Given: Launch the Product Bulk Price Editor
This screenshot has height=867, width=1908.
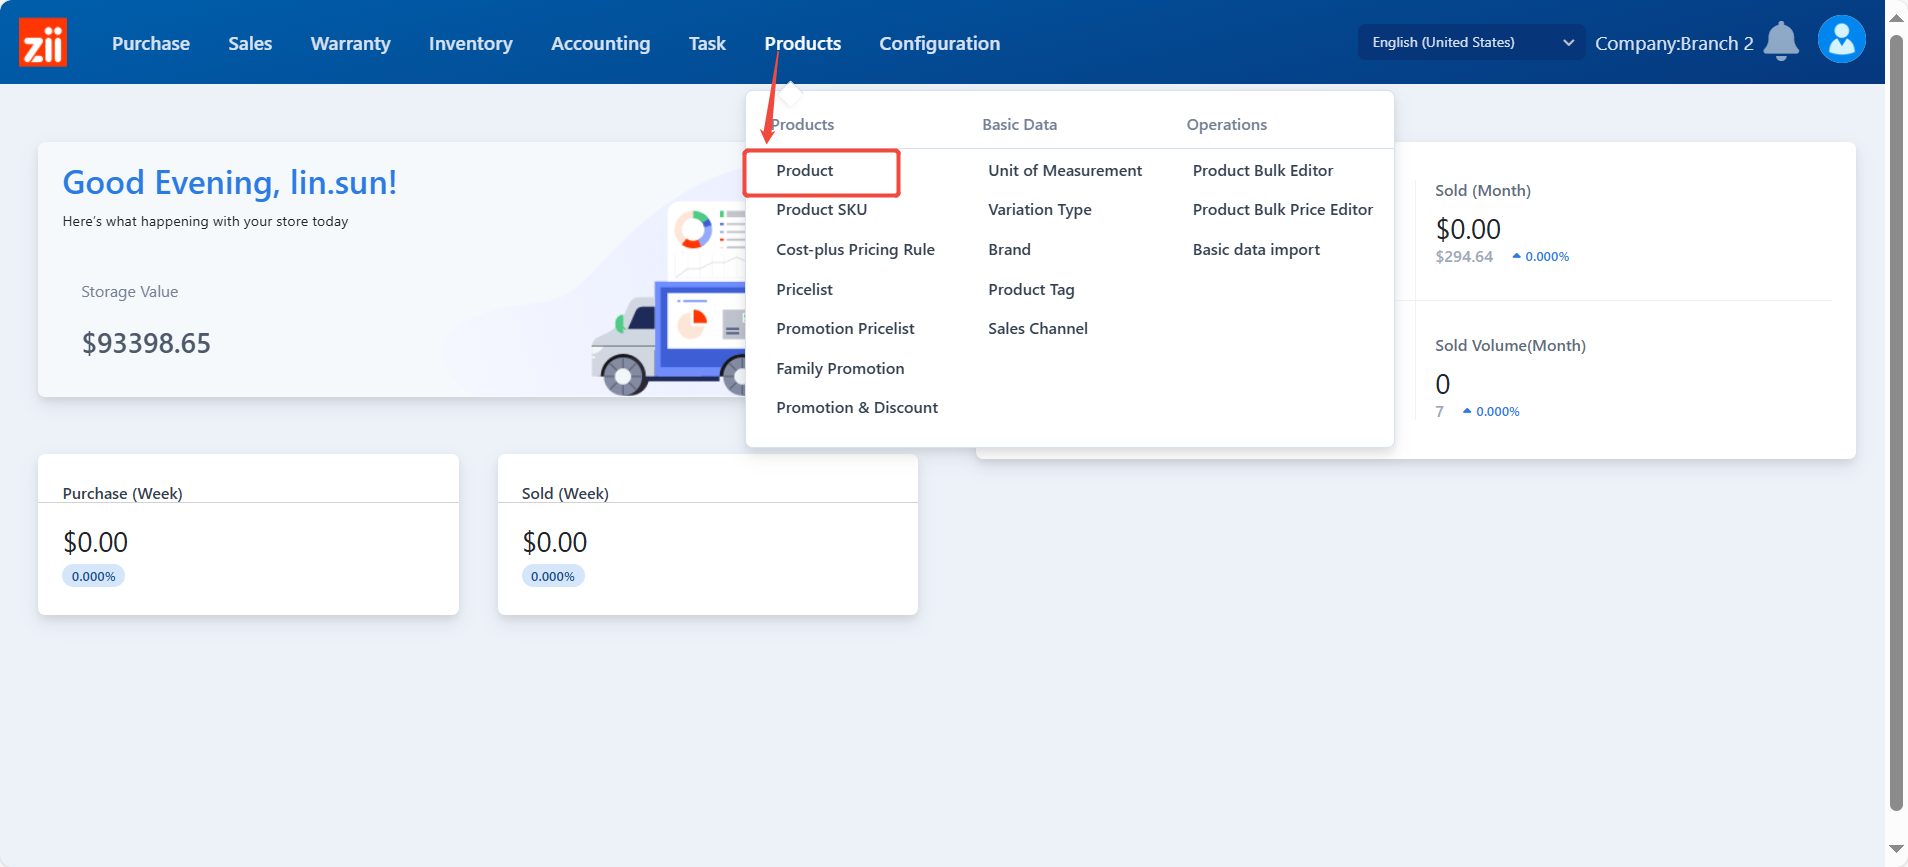Looking at the screenshot, I should [x=1282, y=210].
